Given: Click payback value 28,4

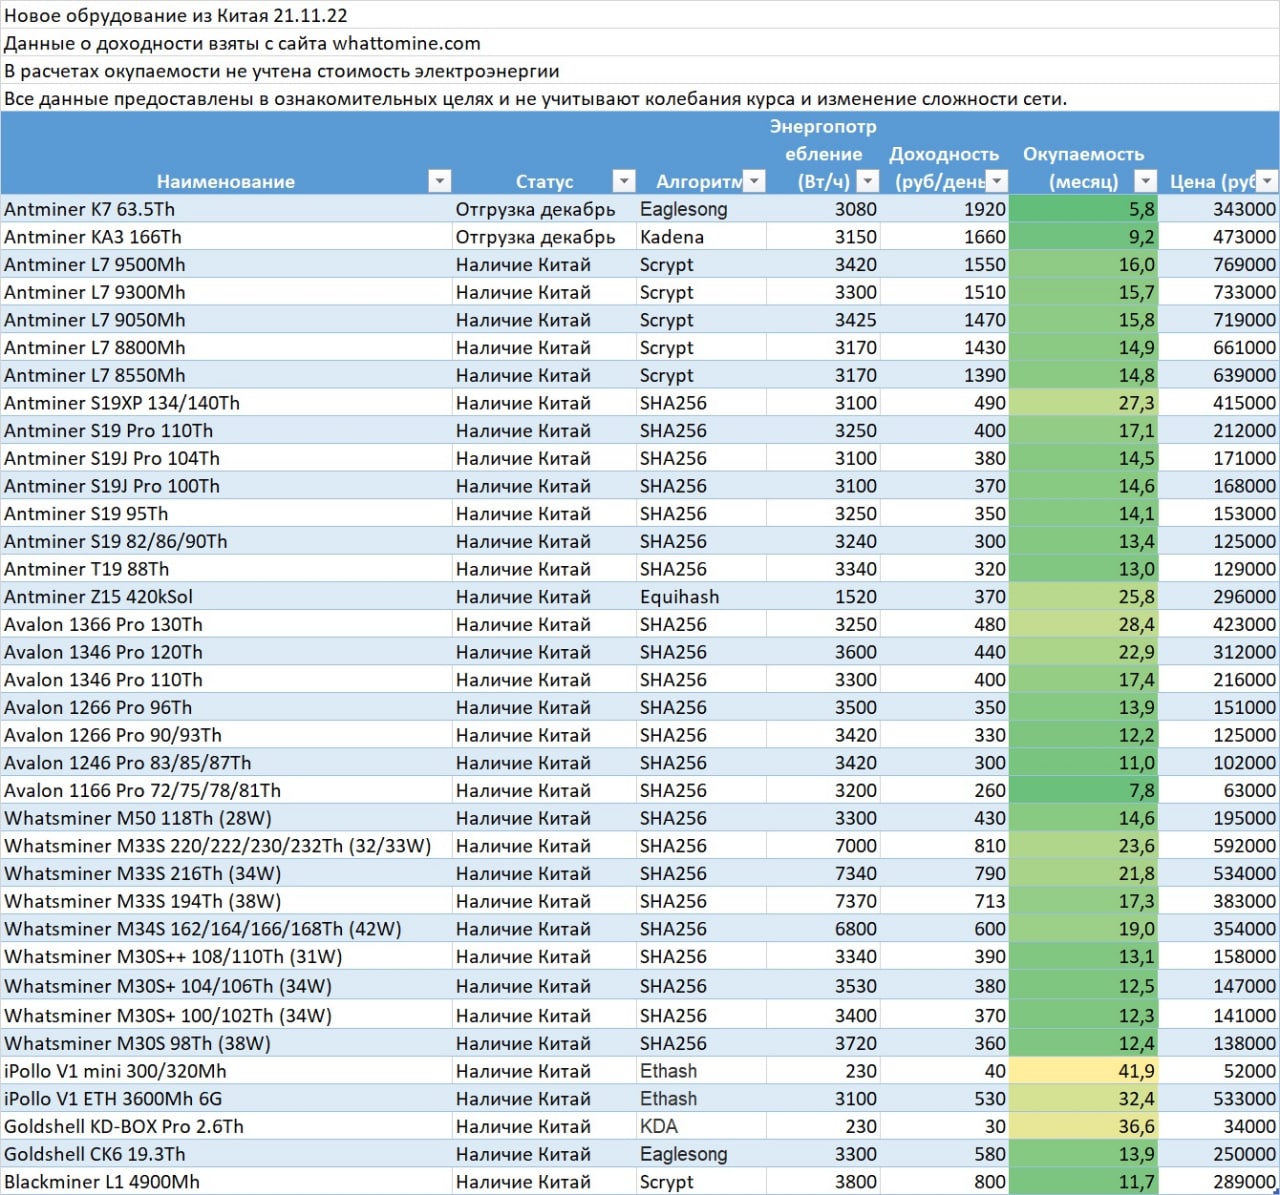Looking at the screenshot, I should (x=1084, y=625).
